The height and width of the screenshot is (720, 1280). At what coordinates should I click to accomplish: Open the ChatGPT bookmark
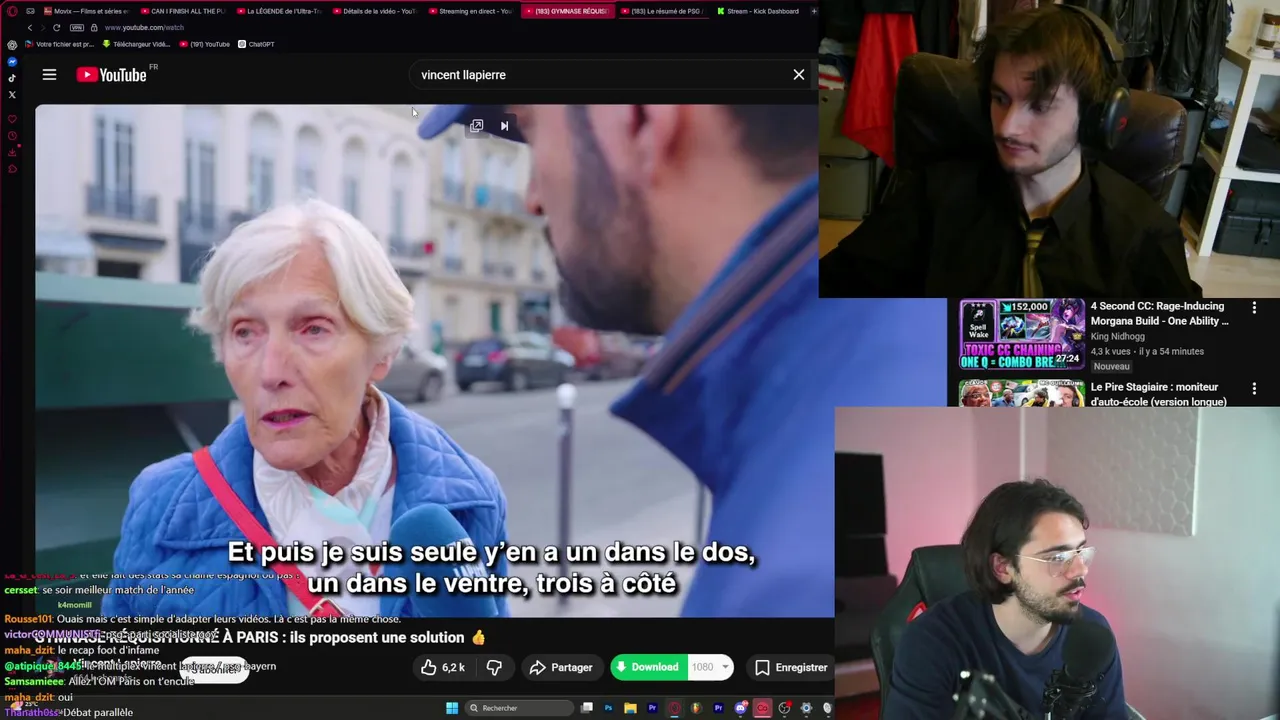pyautogui.click(x=256, y=44)
